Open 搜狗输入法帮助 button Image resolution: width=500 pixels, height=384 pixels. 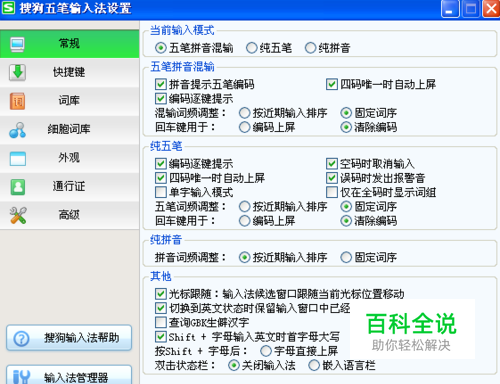(x=69, y=338)
